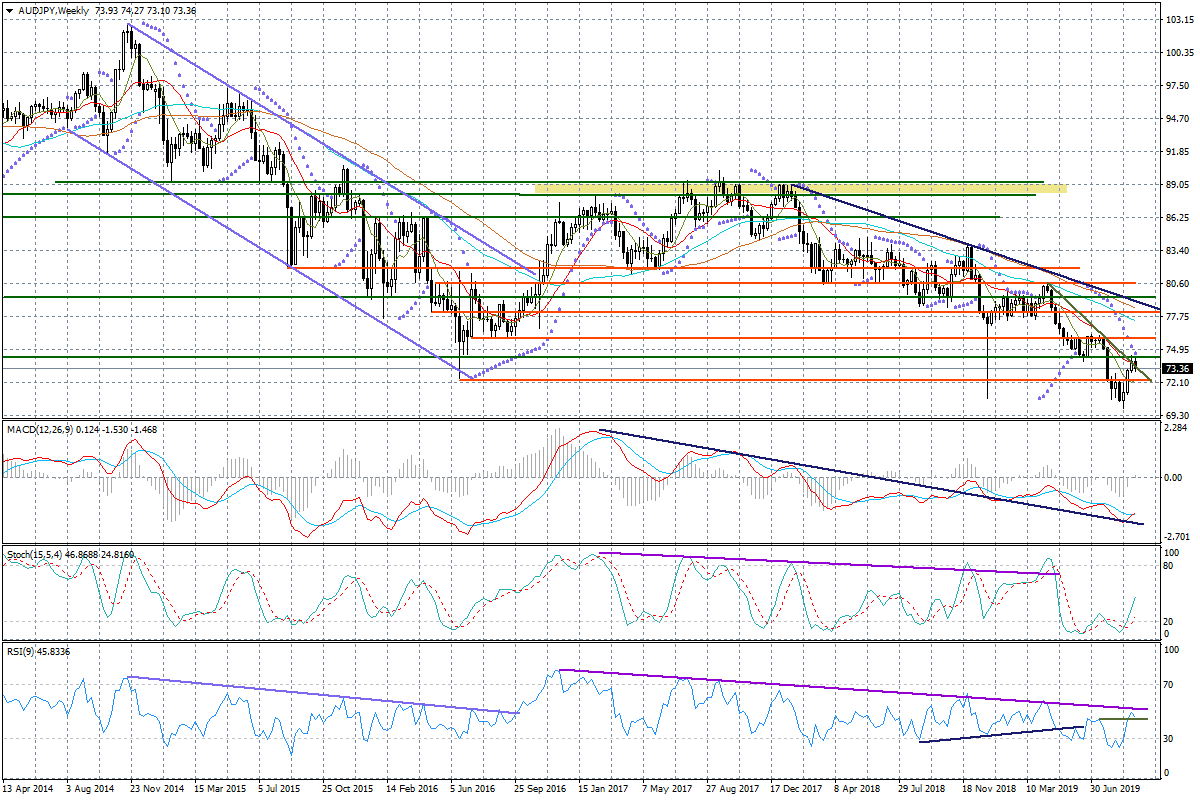Click the 103.15 price axis label
This screenshot has width=1200, height=800.
pos(1180,20)
